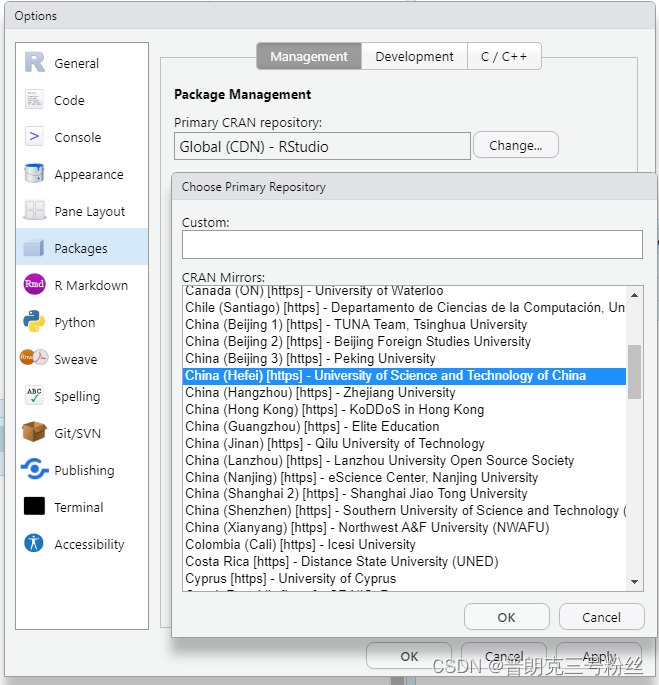Select China (Guangzhou) Elite Education mirror

coord(404,426)
